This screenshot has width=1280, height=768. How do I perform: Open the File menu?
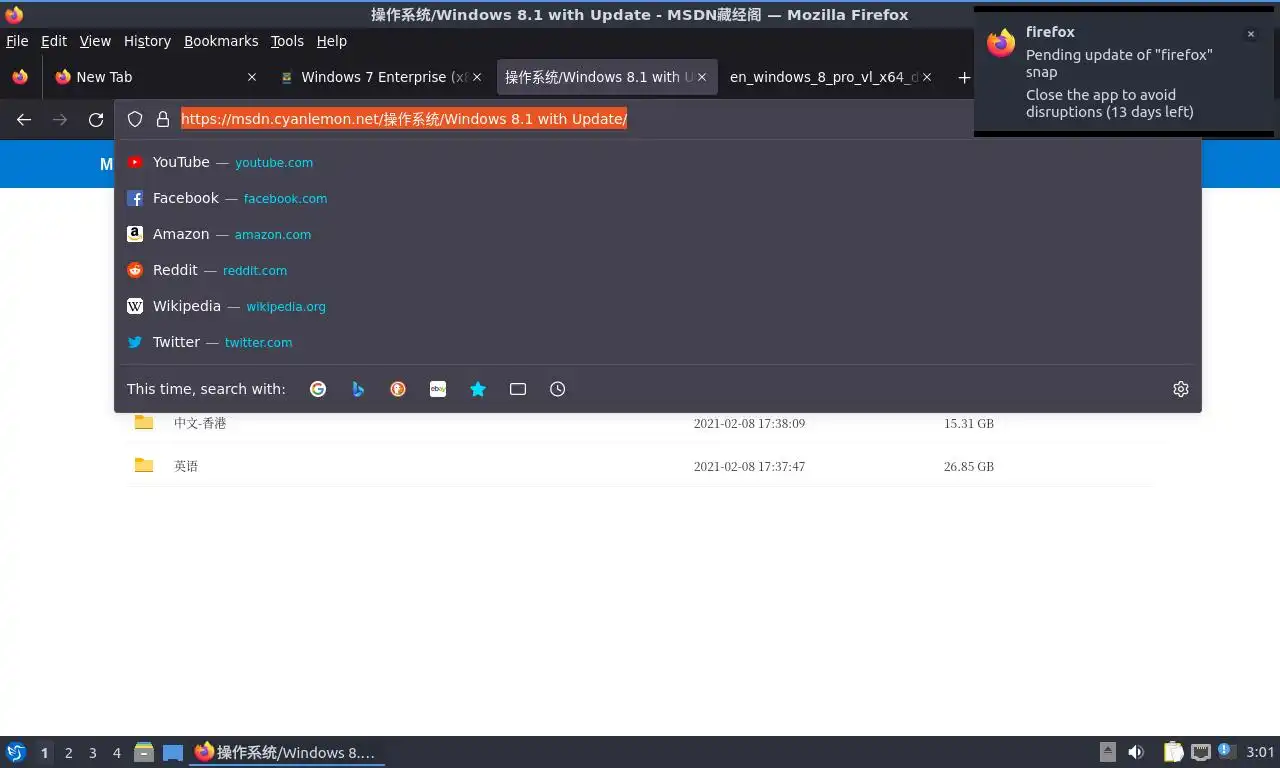point(17,41)
